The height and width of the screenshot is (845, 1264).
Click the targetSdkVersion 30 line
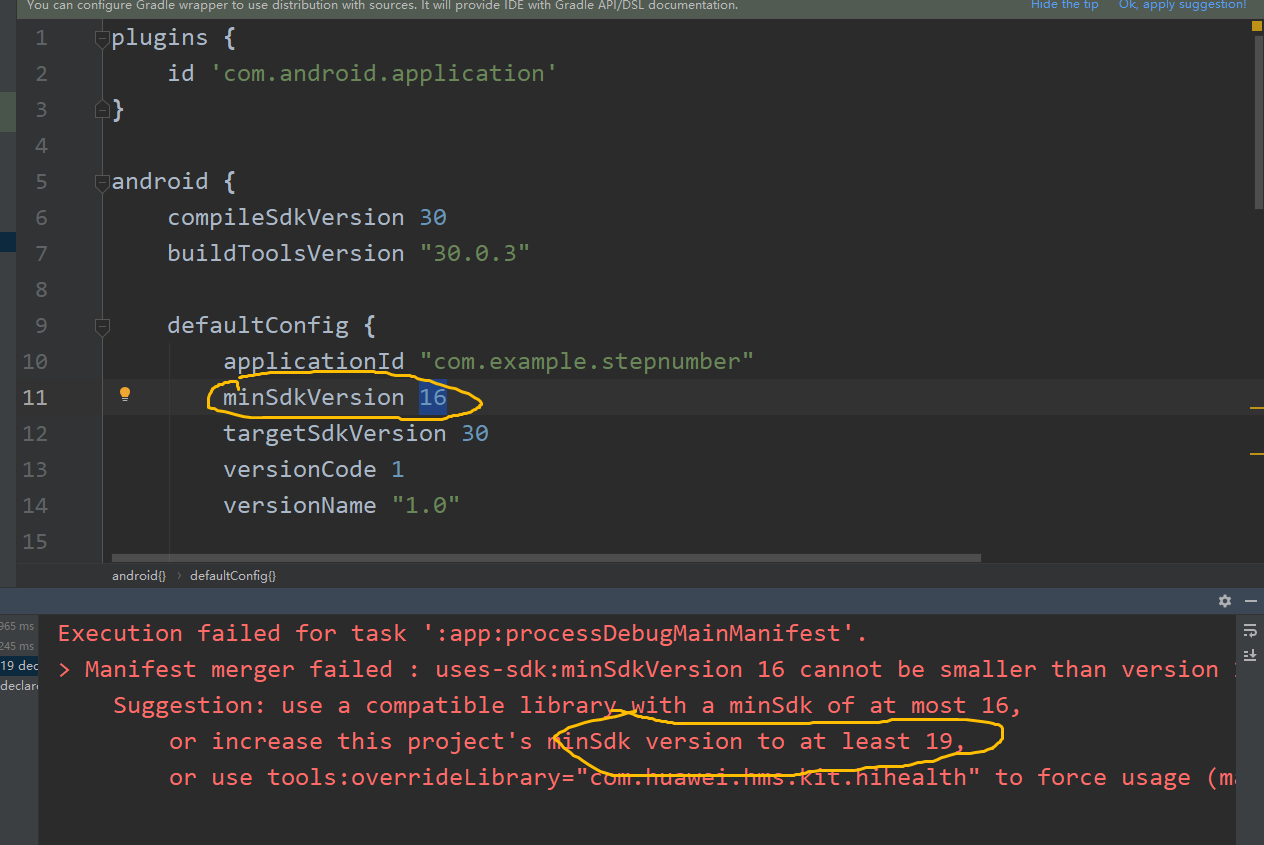356,433
